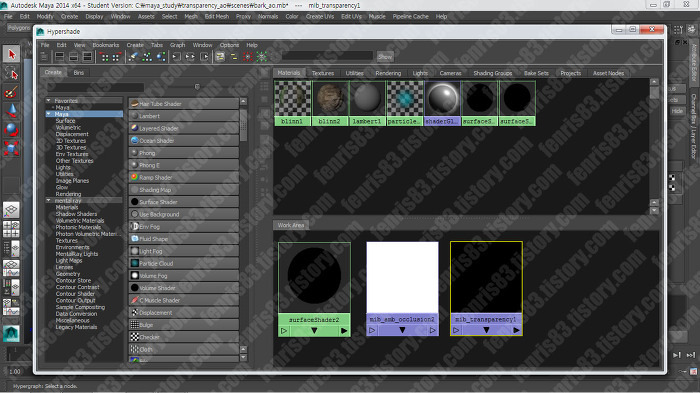Click the Rotate tool red sphere icon
700x393 pixels.
(11, 130)
